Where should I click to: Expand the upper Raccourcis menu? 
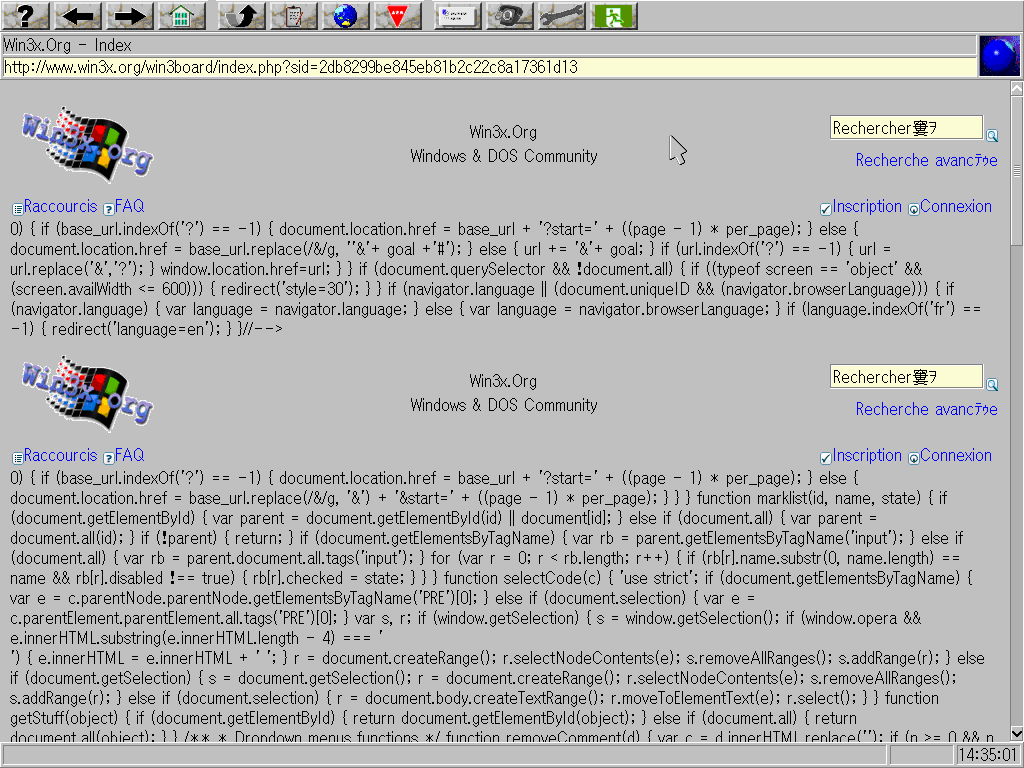click(x=60, y=207)
